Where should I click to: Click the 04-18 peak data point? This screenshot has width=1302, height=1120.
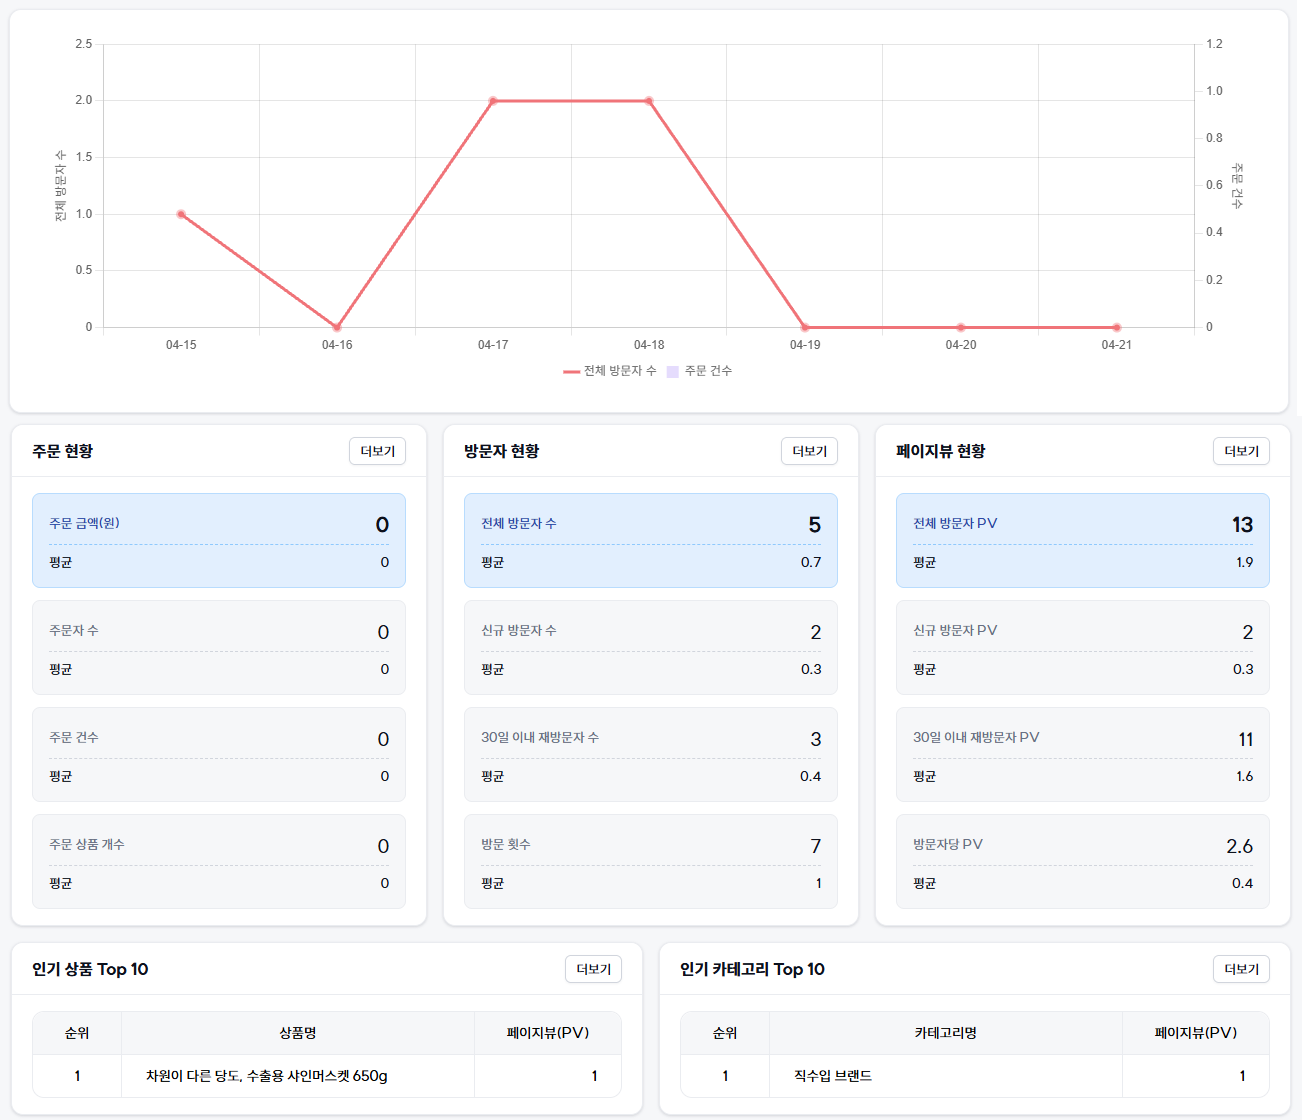tap(649, 101)
